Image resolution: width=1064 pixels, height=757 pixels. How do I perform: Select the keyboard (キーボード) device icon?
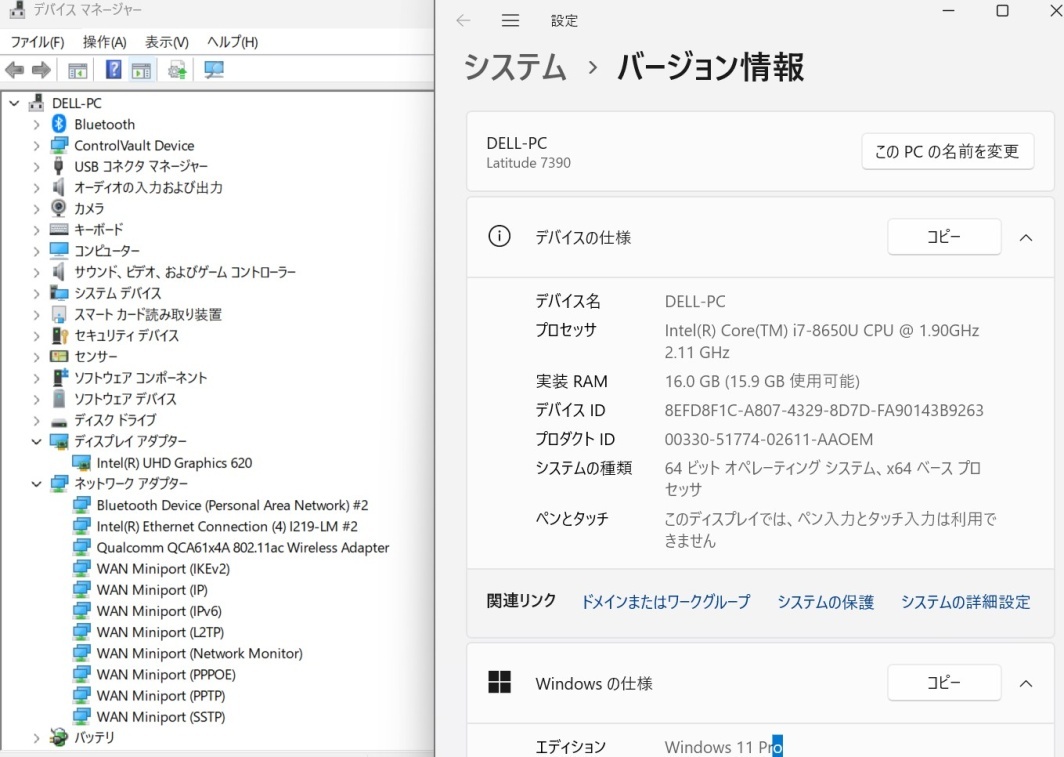pyautogui.click(x=59, y=229)
